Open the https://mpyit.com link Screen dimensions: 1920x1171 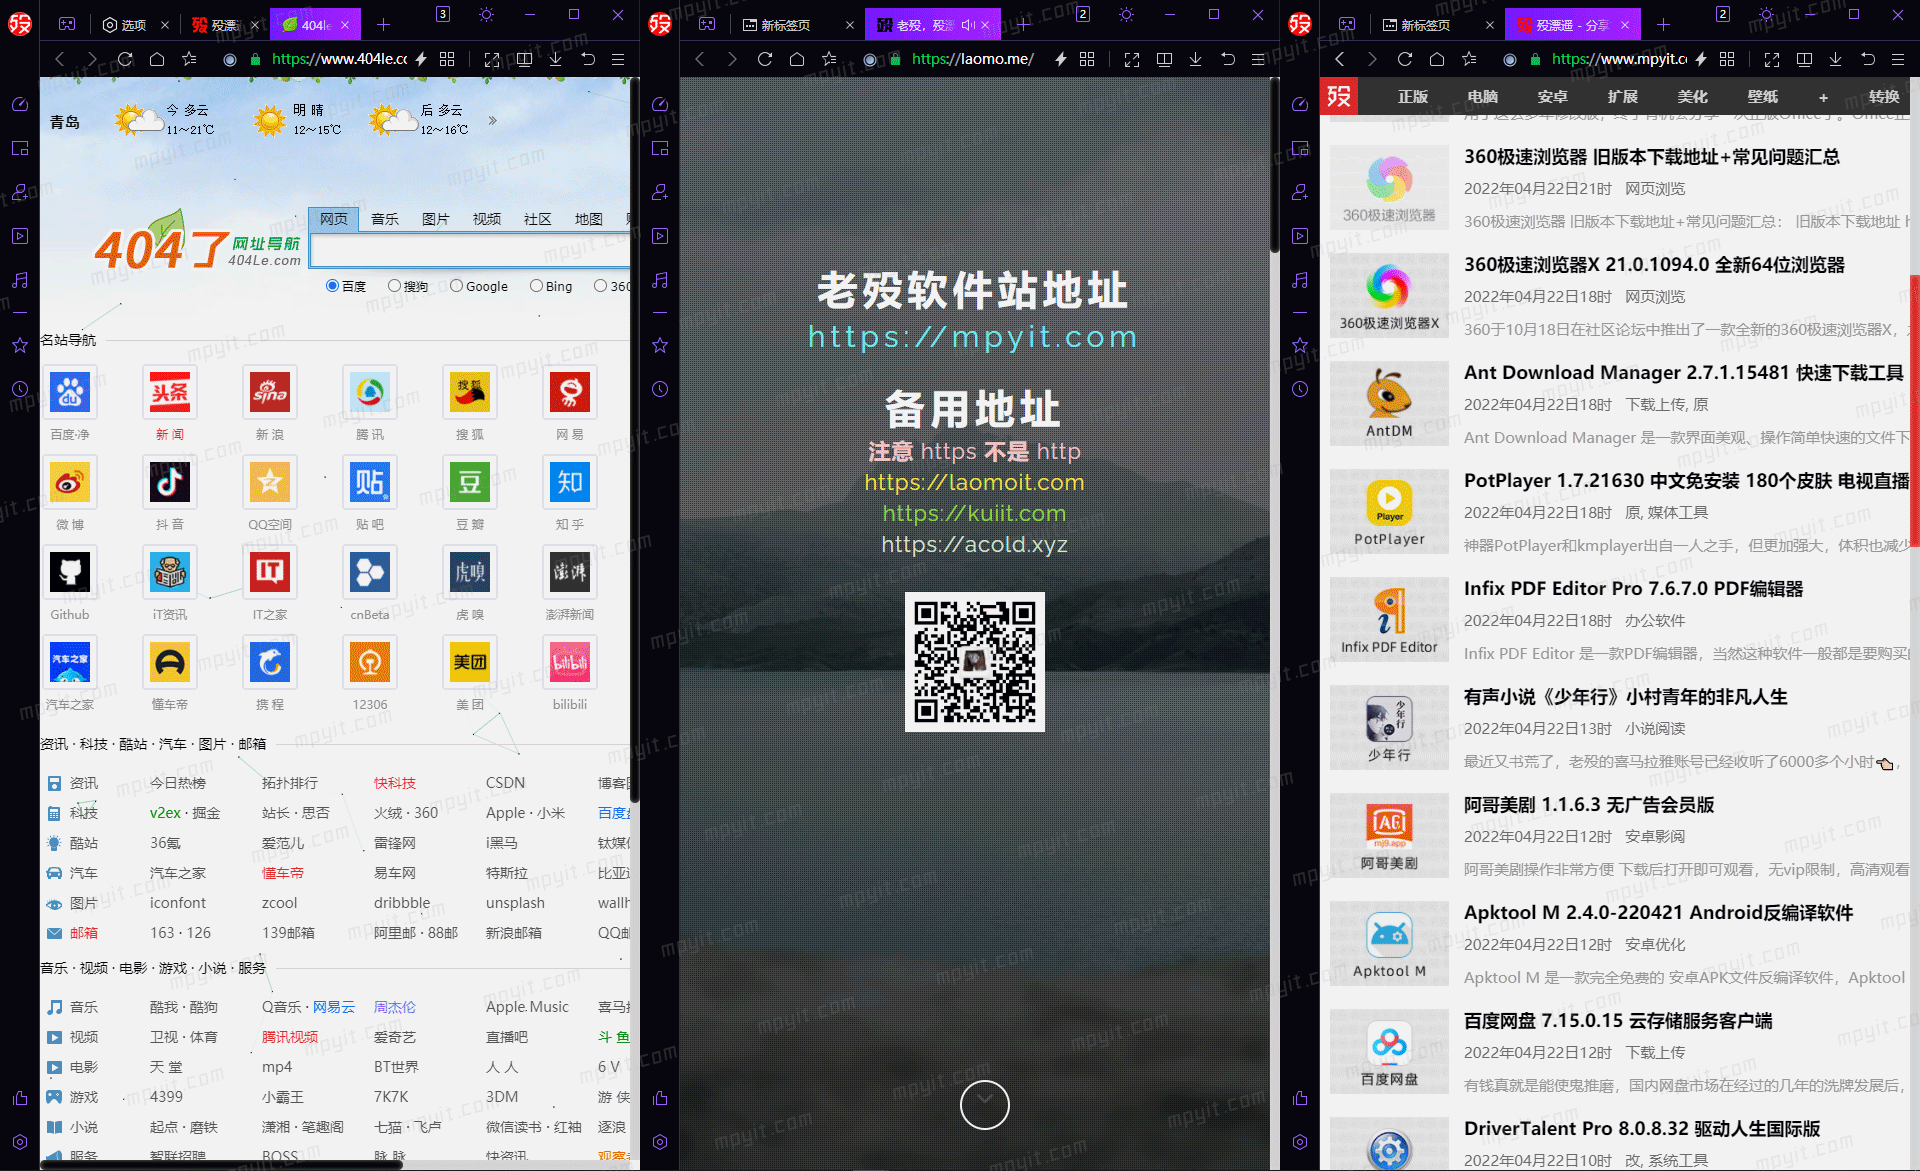click(973, 337)
